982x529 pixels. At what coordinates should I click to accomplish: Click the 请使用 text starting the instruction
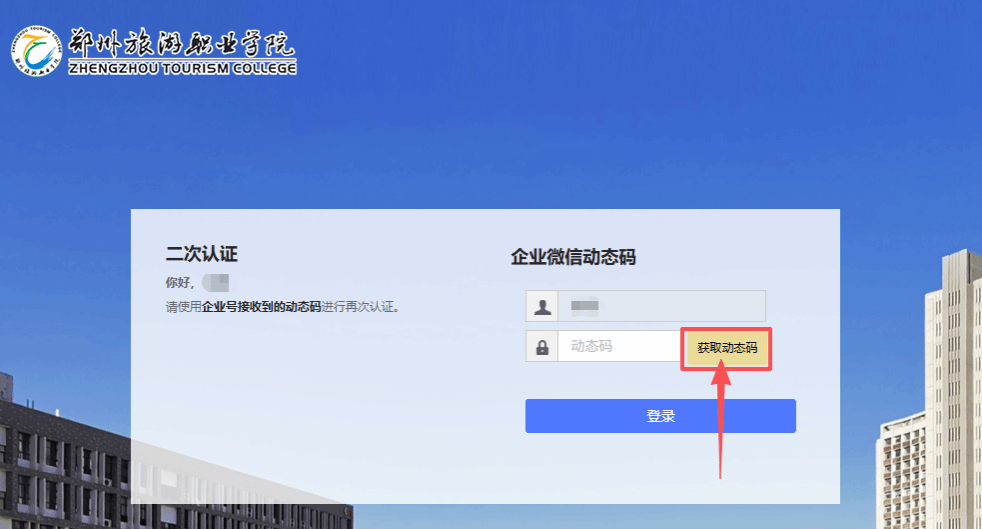[183, 307]
